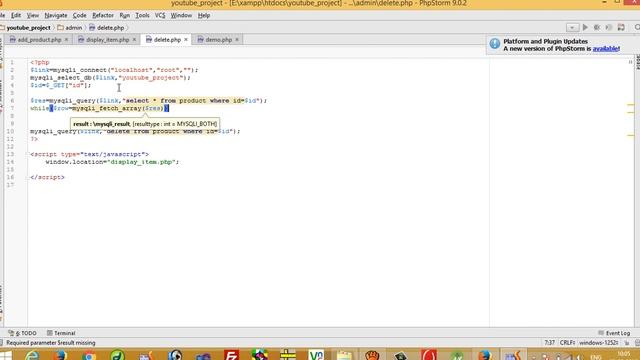The width and height of the screenshot is (640, 360).
Task: Open the View menu
Action: tap(33, 16)
